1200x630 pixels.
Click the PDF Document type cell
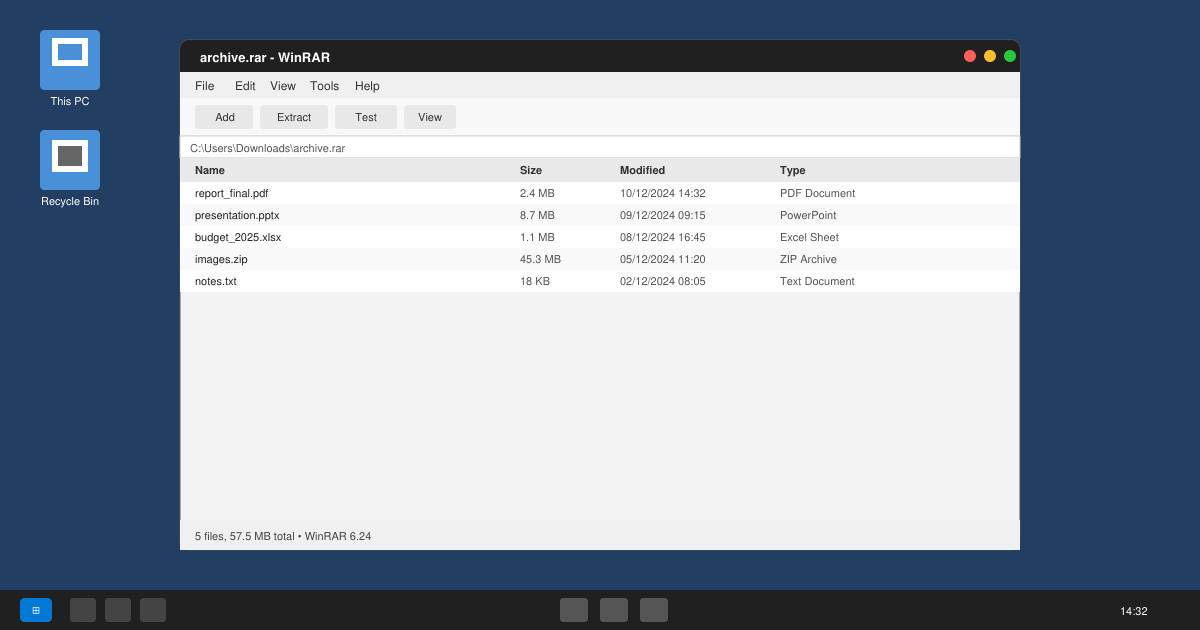click(818, 193)
